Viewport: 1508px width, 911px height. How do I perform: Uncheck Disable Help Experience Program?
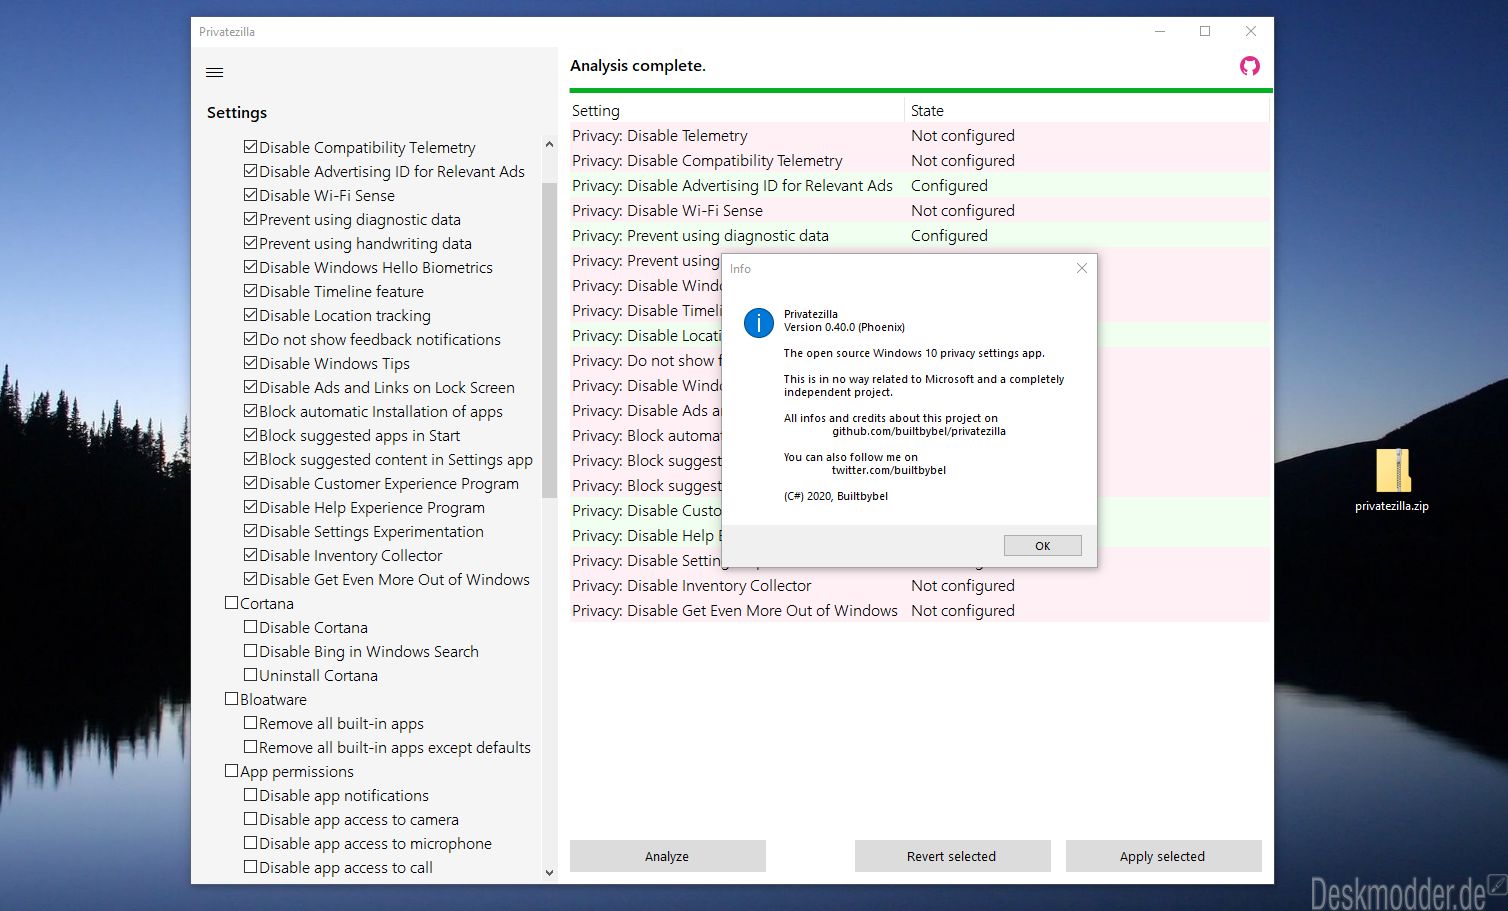pyautogui.click(x=251, y=507)
